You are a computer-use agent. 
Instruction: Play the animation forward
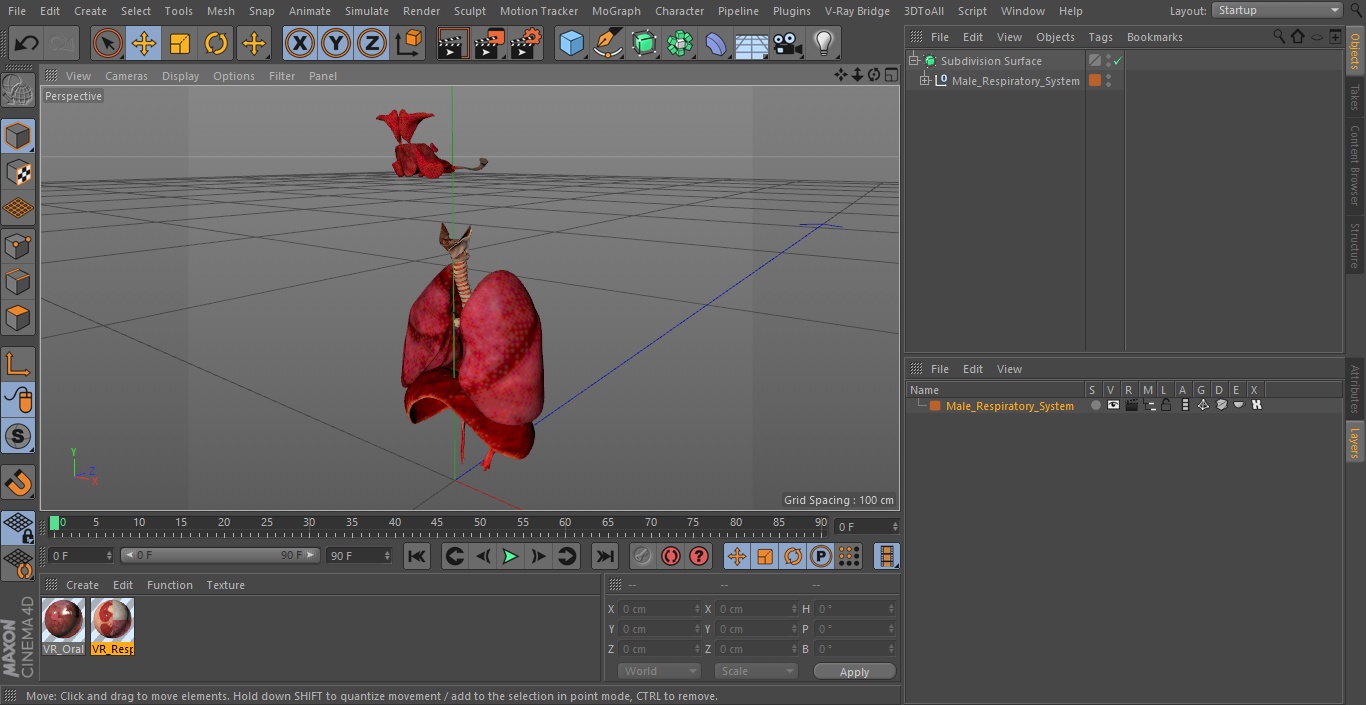coord(510,556)
